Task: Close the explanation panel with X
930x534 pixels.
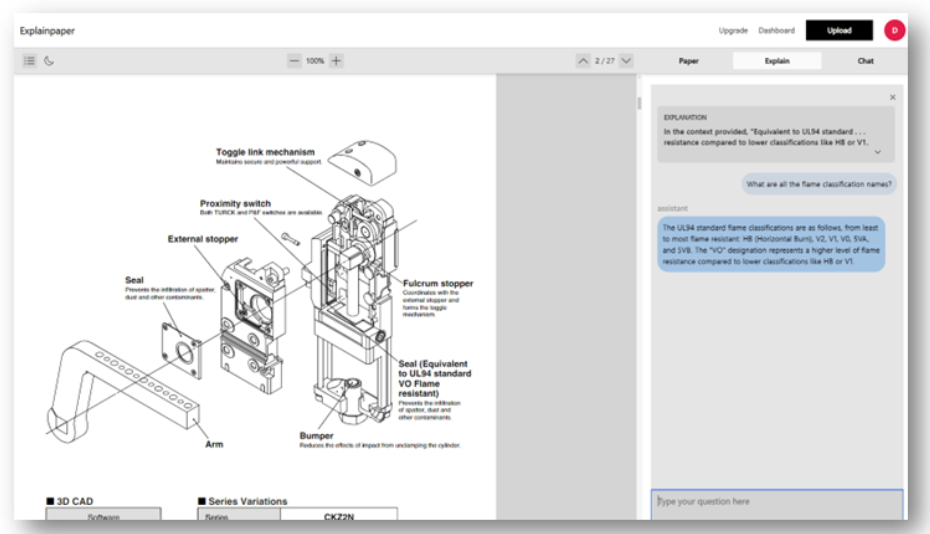Action: (892, 97)
